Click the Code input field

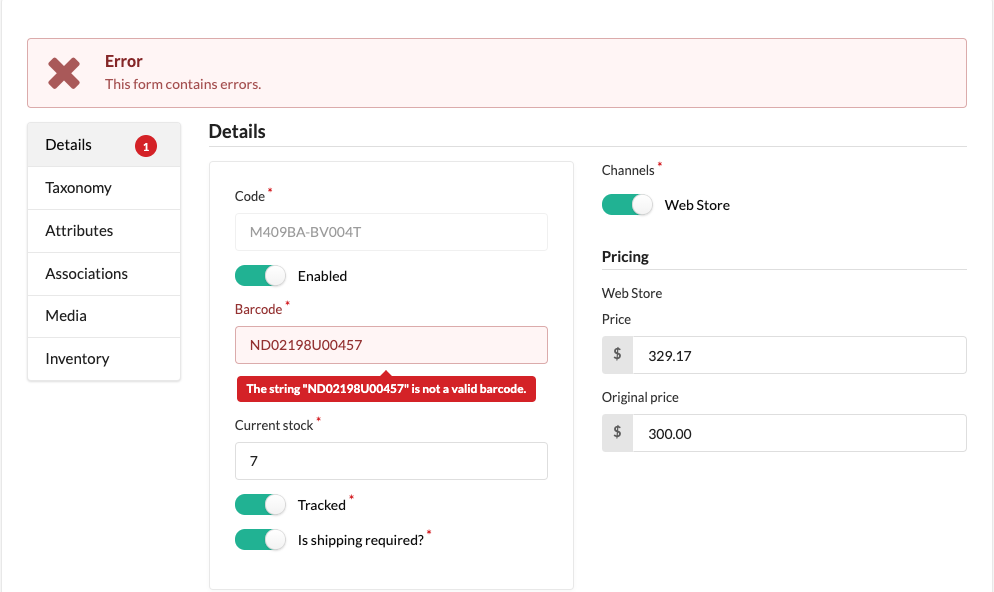tap(391, 232)
